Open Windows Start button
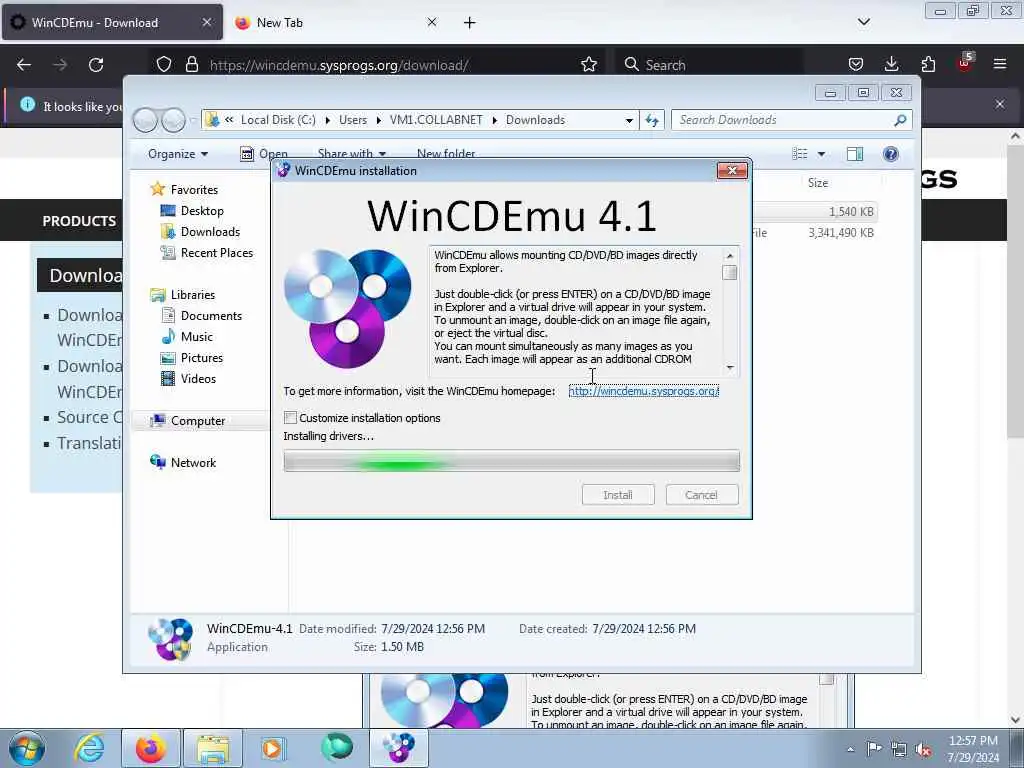 point(27,748)
